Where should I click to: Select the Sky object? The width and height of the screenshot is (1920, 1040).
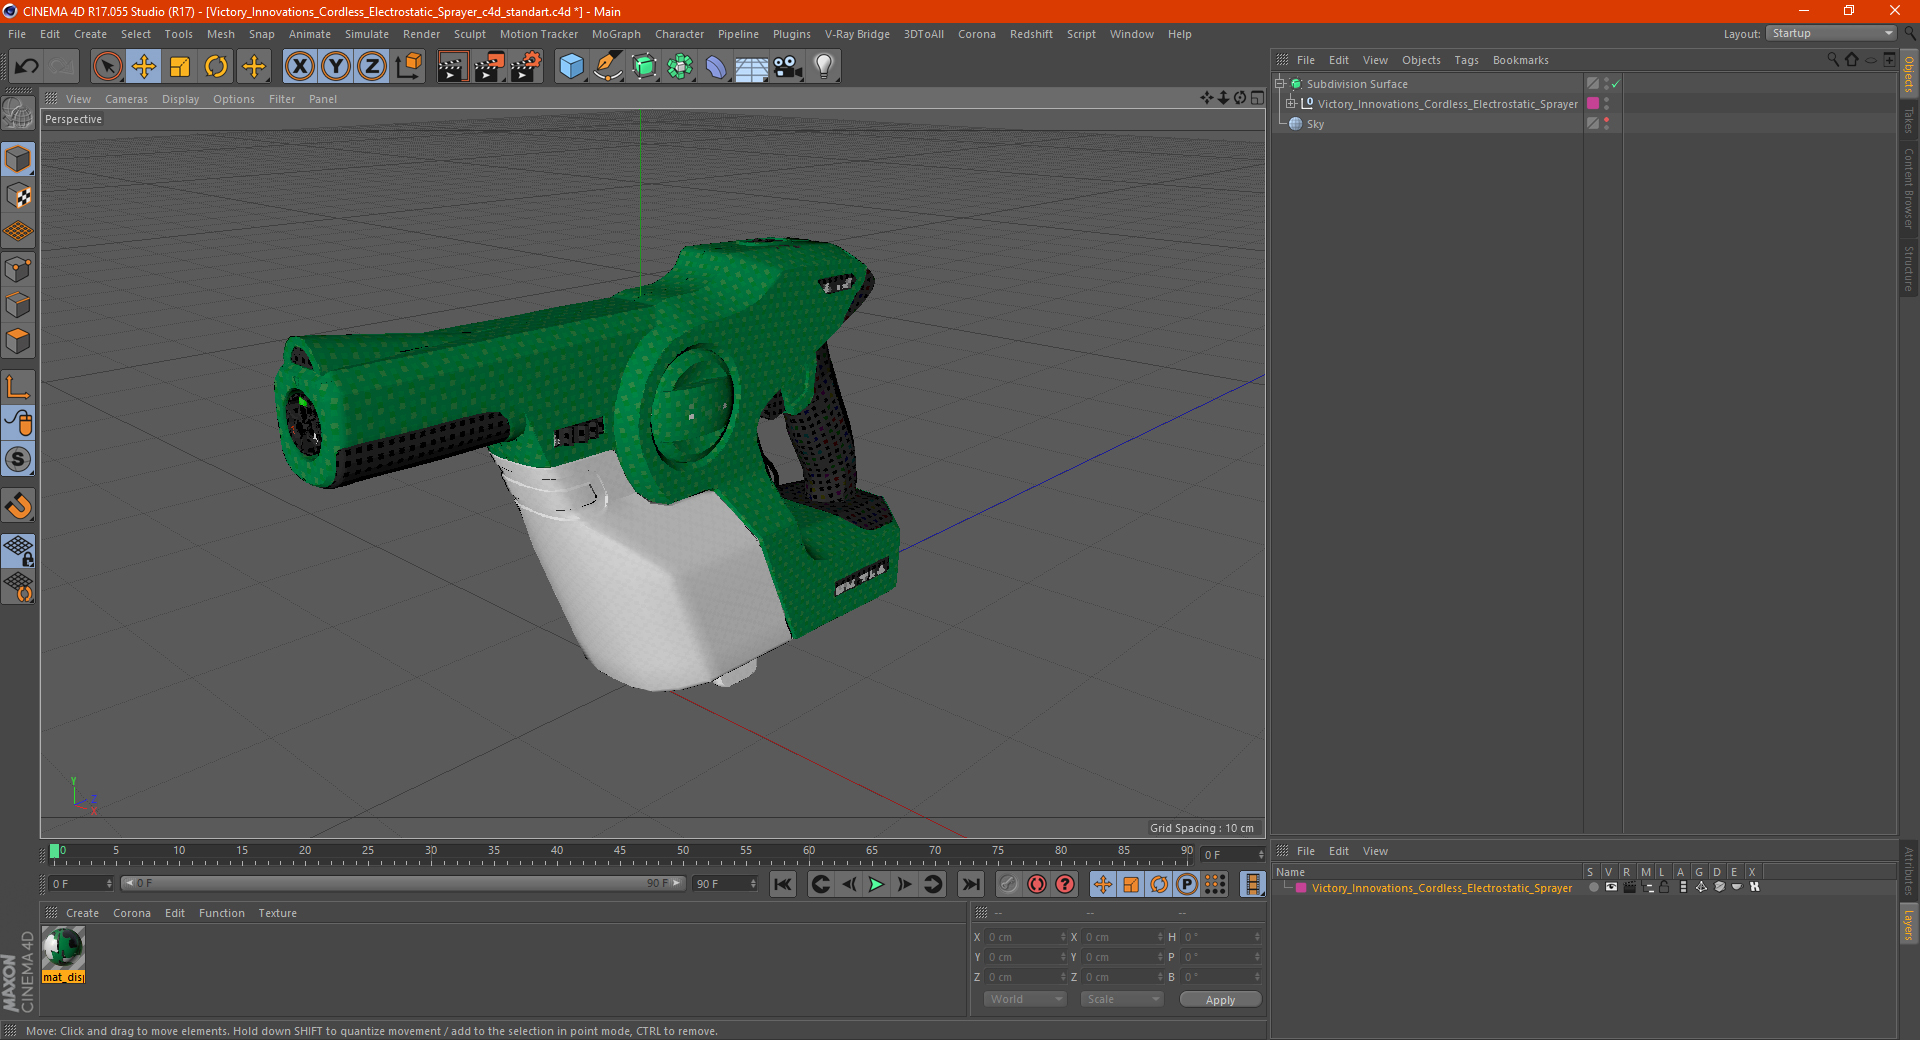point(1315,124)
